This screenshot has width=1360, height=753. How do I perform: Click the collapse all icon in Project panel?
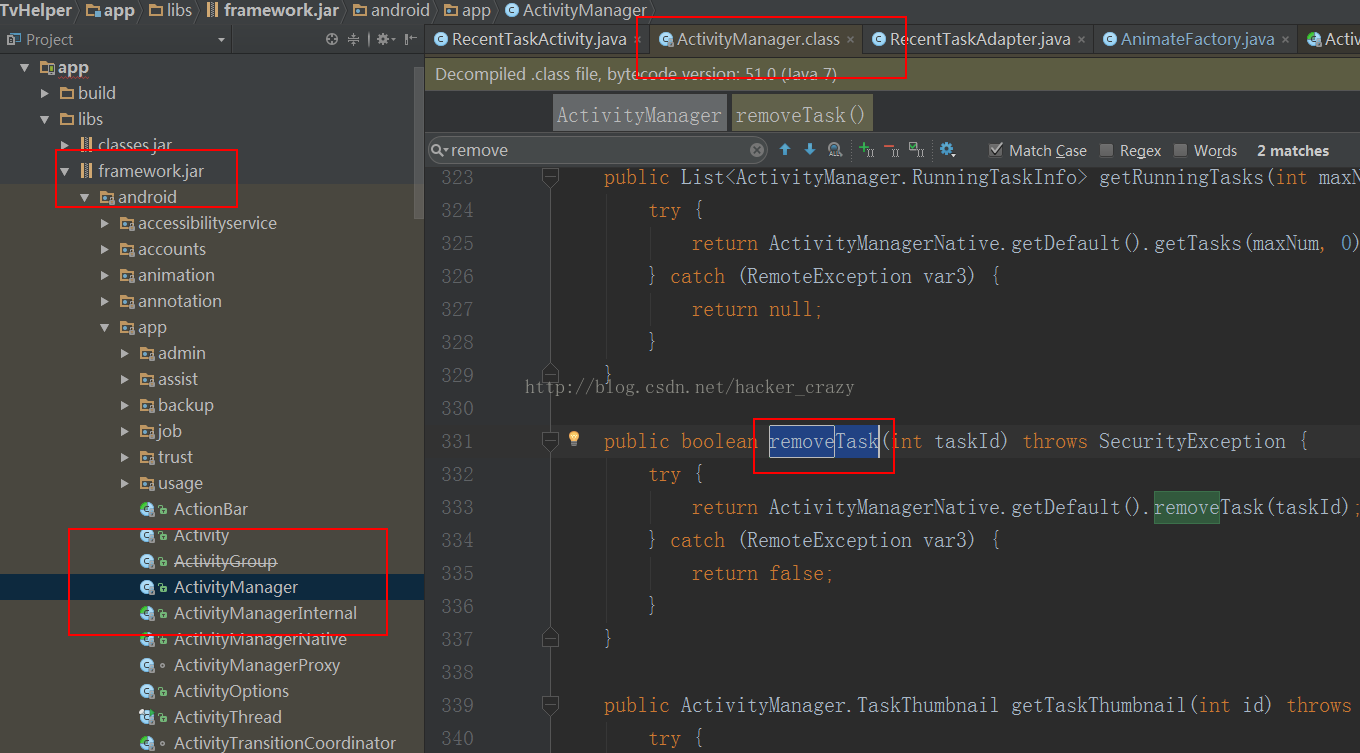(x=353, y=39)
